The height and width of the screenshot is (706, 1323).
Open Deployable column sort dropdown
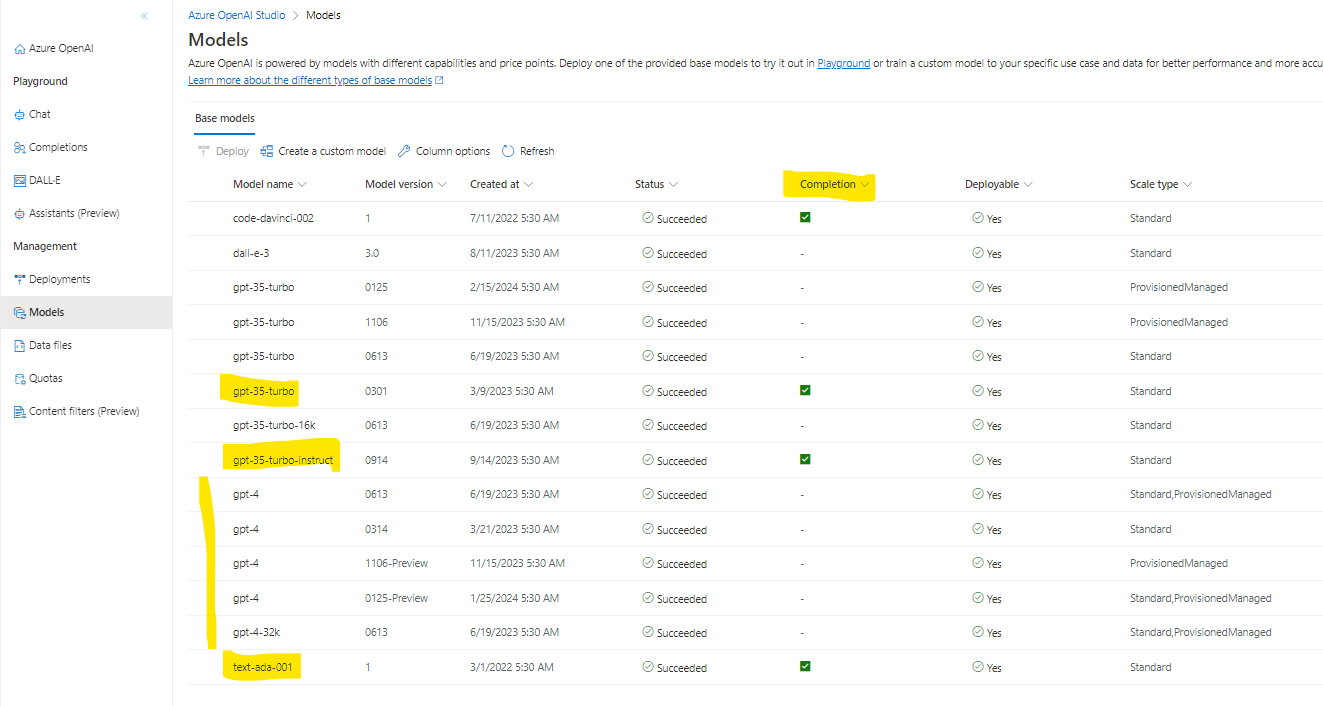[x=1028, y=185]
